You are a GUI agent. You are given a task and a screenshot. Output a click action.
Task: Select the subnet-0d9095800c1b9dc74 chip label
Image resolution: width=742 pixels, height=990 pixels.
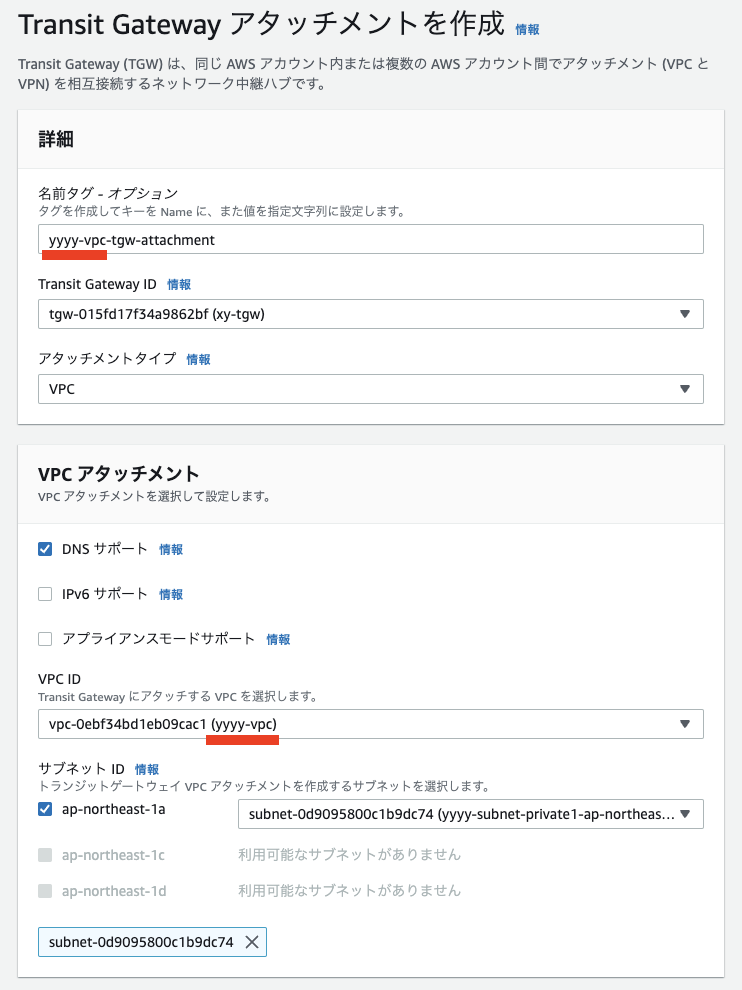coord(140,941)
